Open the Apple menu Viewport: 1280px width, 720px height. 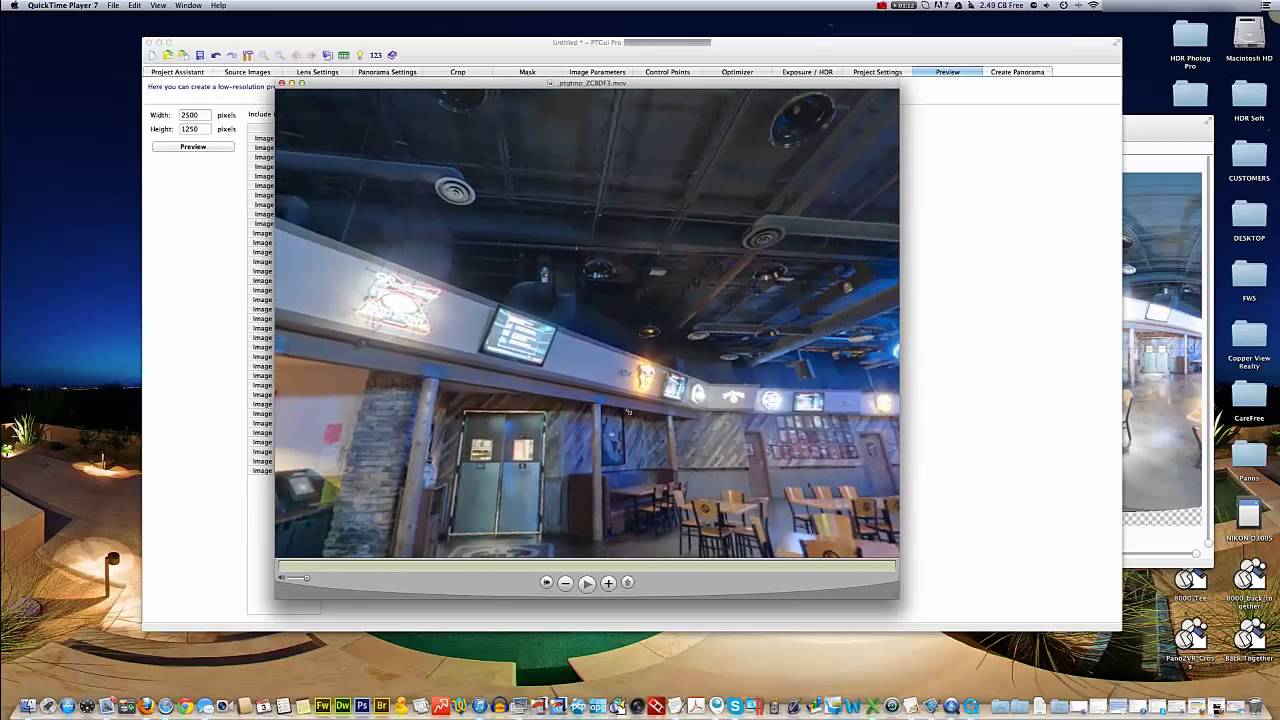(13, 6)
